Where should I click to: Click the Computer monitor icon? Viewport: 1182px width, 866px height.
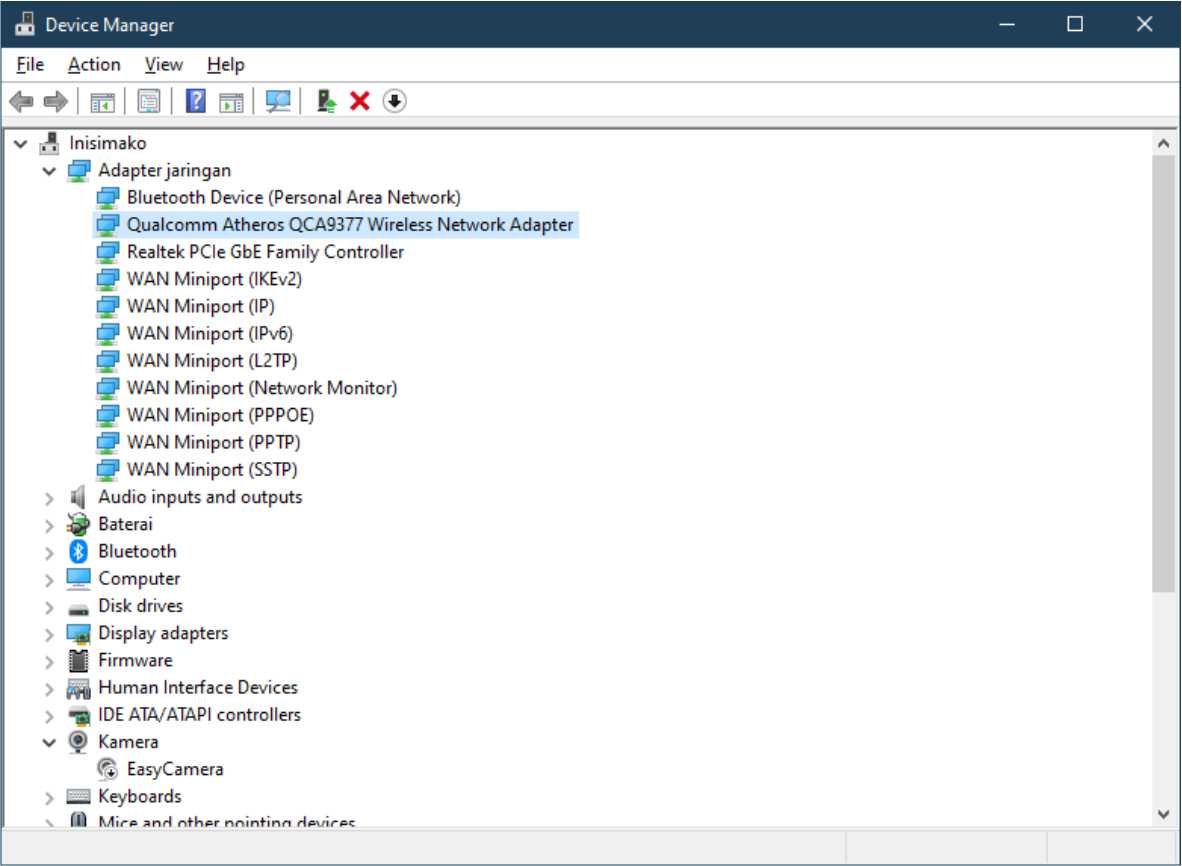pyautogui.click(x=78, y=579)
